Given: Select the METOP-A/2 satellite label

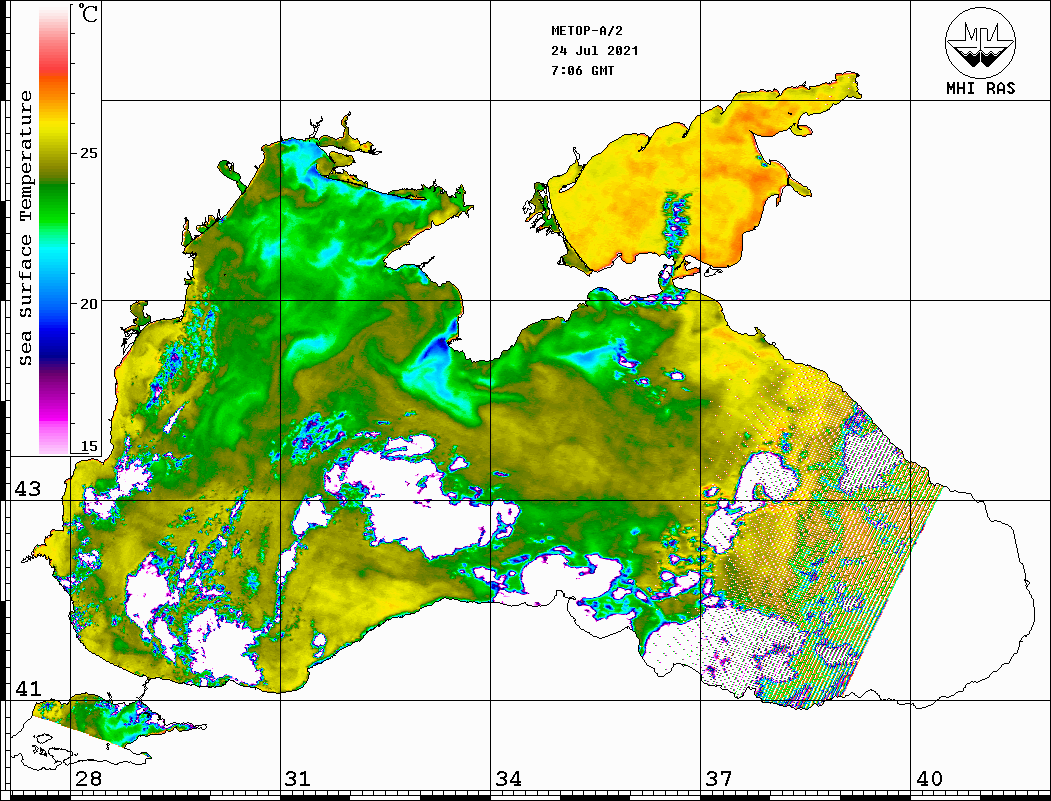Looking at the screenshot, I should coord(587,31).
